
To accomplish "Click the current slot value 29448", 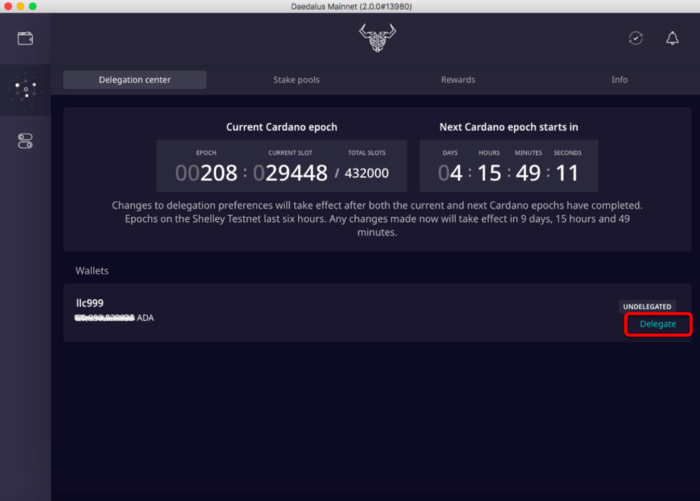I will coord(290,173).
